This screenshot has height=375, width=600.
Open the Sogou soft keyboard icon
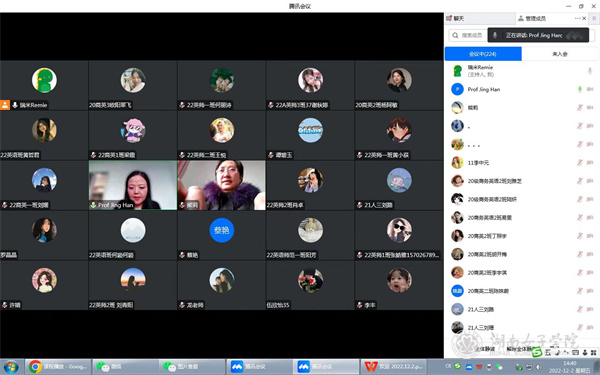[x=575, y=352]
